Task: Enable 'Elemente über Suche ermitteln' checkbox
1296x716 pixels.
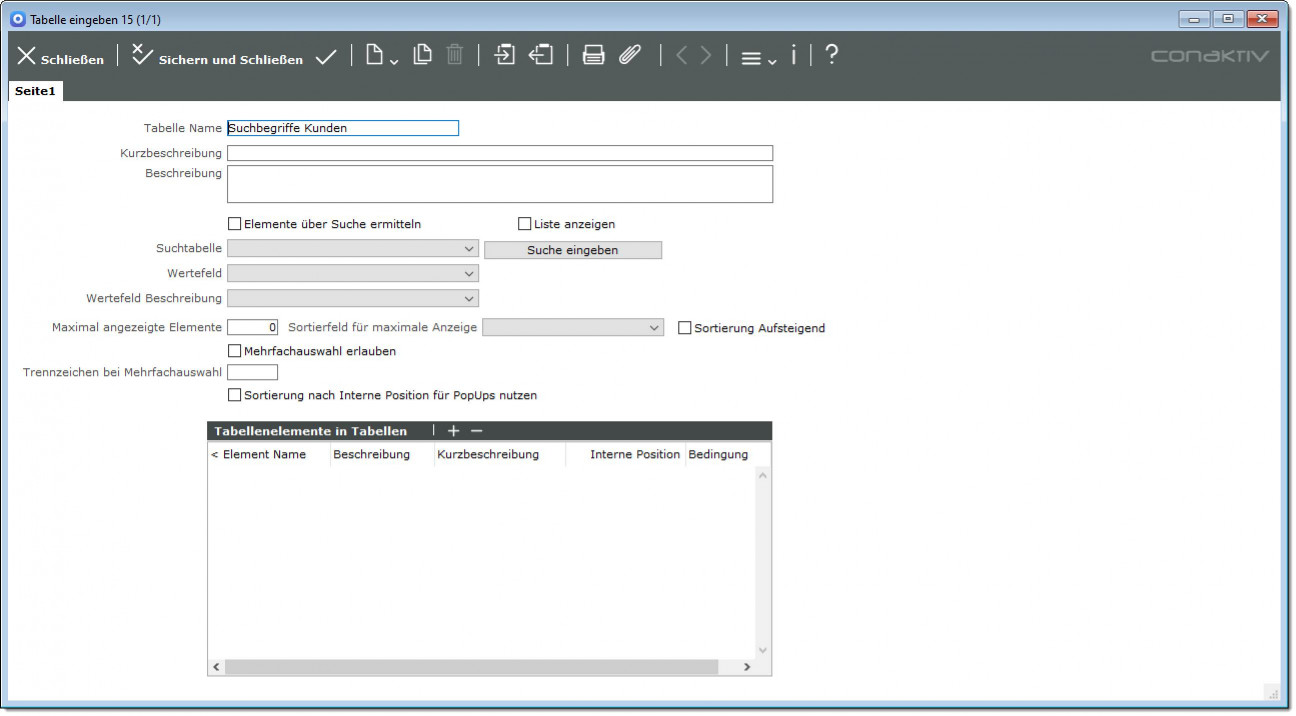Action: pos(235,224)
